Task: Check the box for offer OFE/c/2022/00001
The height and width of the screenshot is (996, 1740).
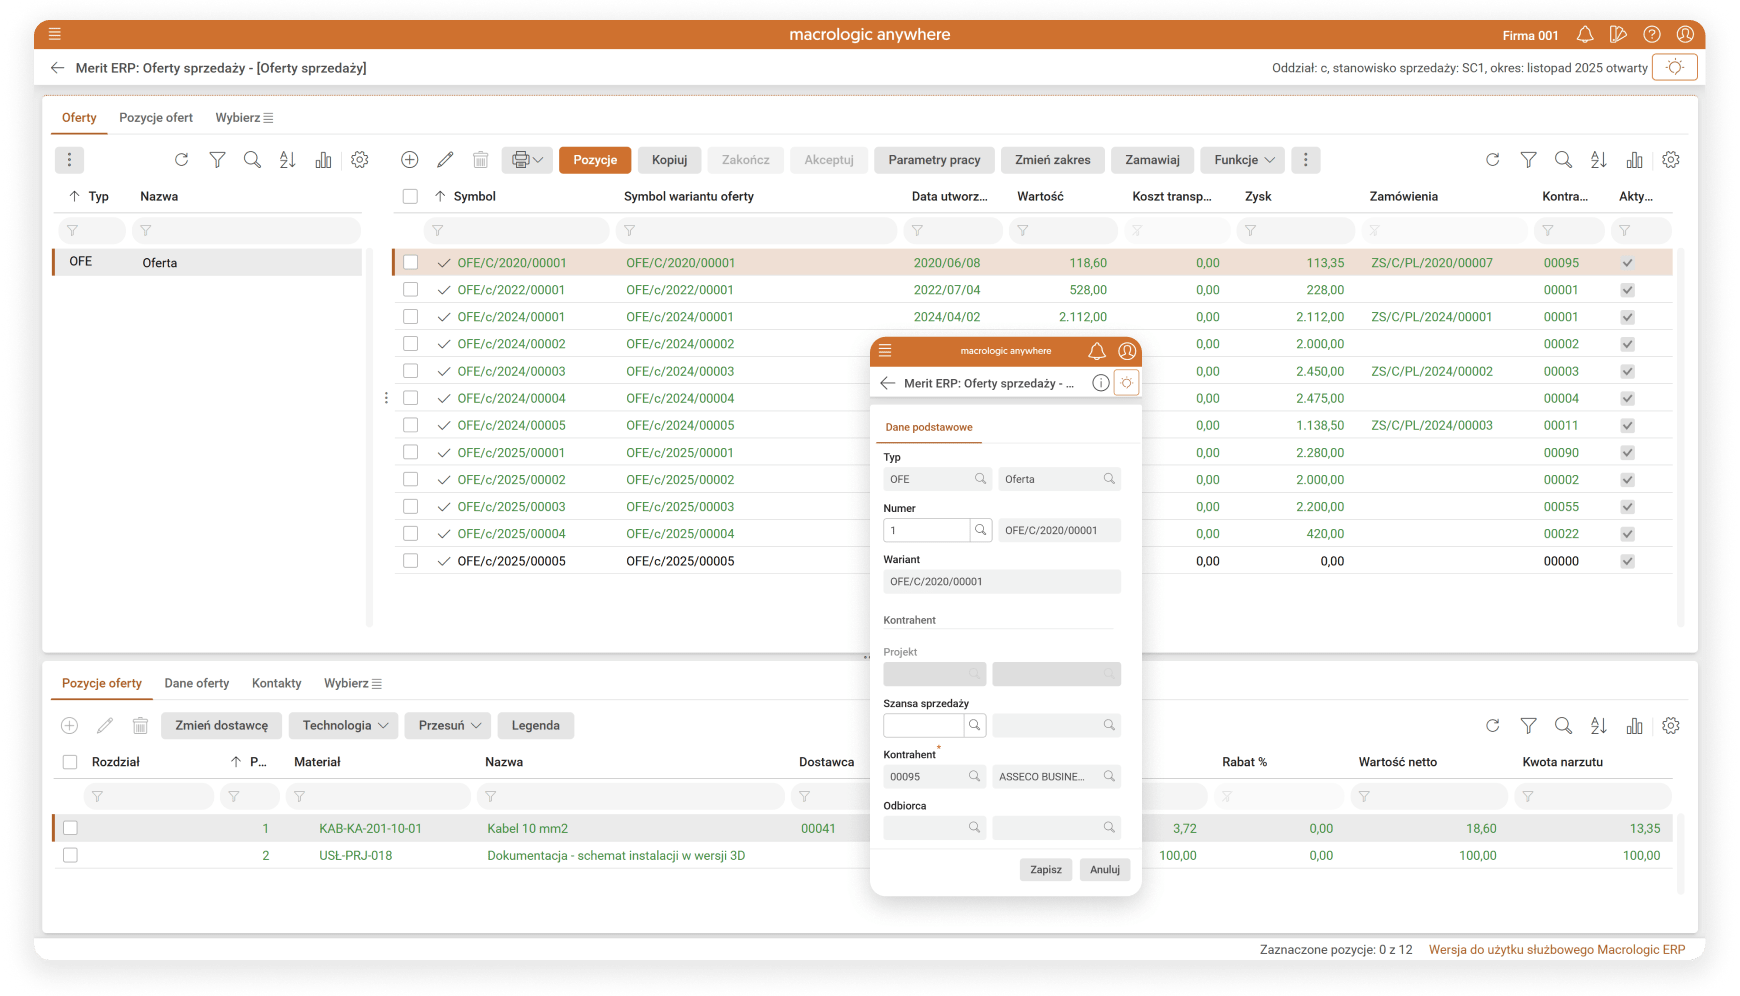Action: (410, 290)
